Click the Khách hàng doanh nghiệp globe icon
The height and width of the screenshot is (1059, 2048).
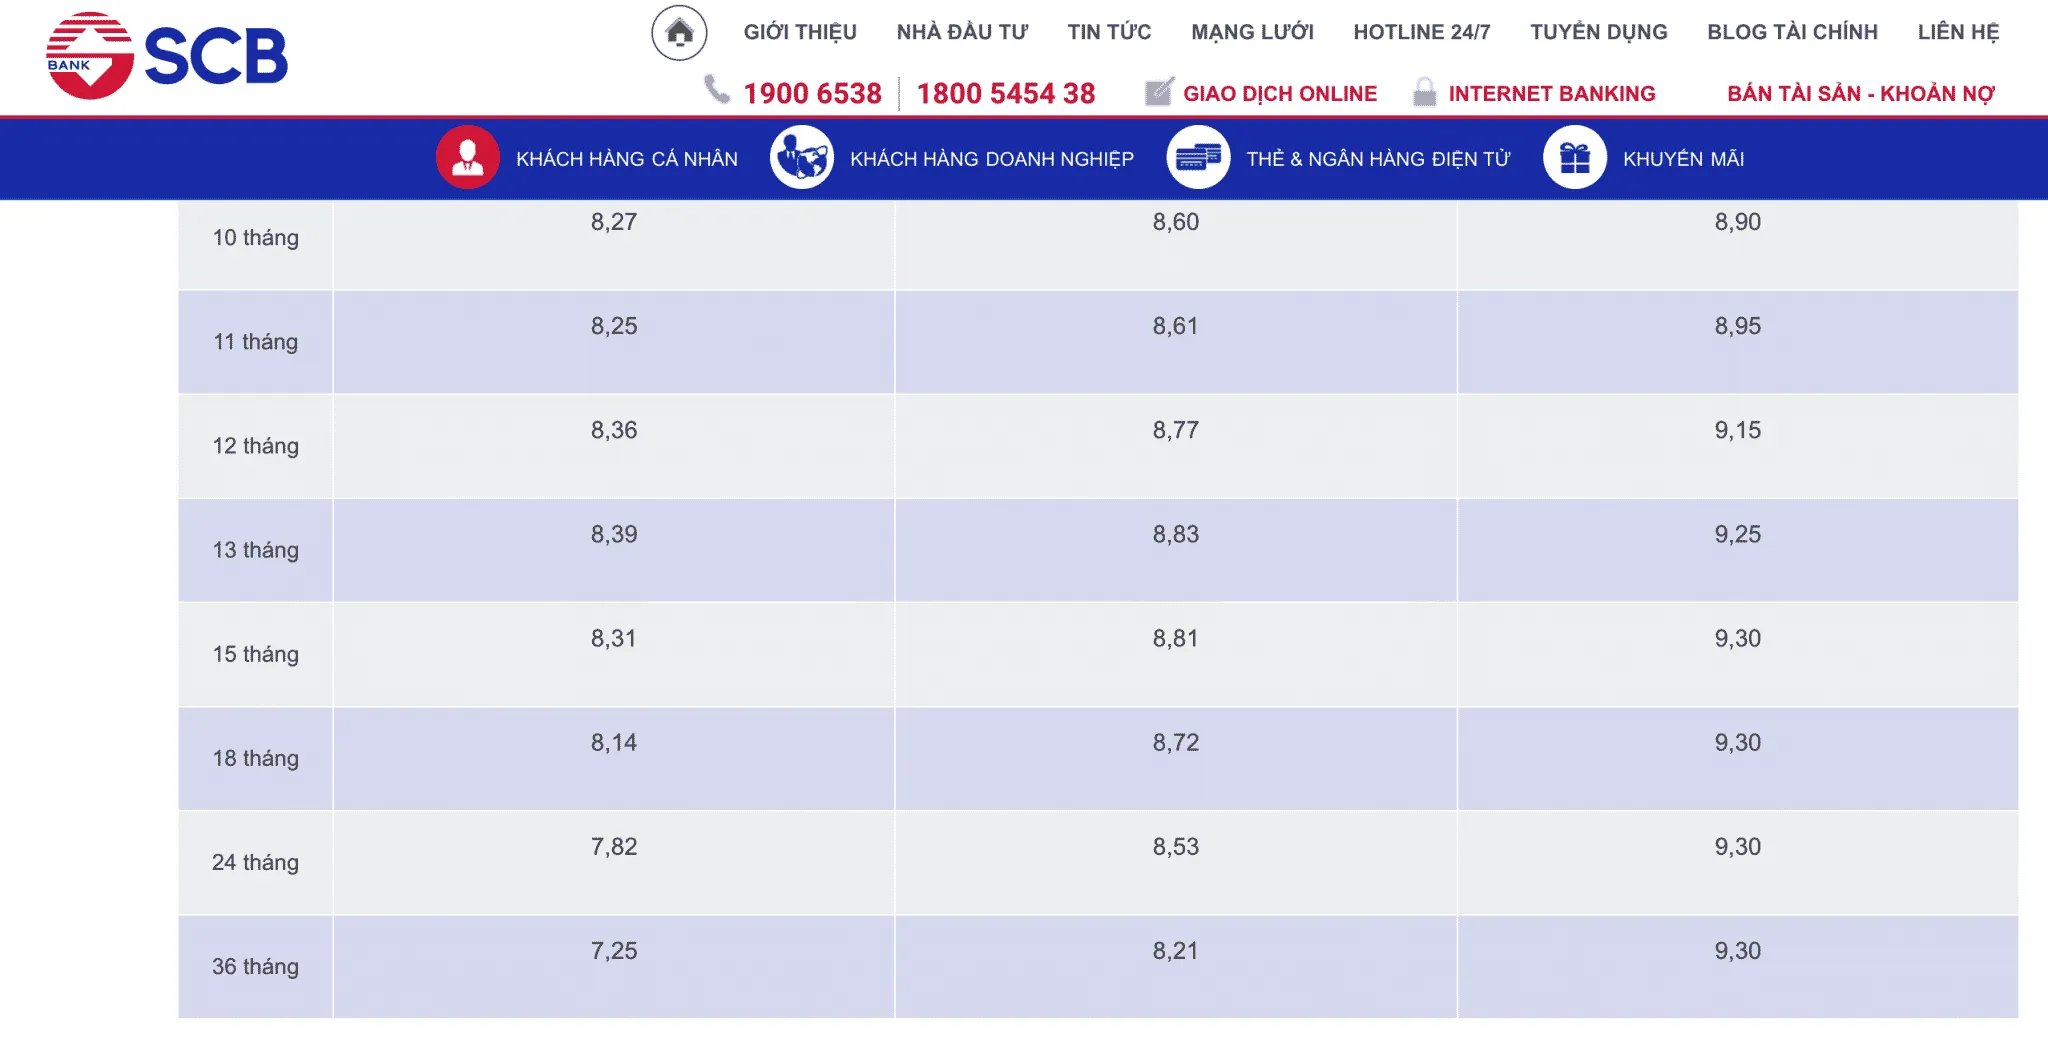click(801, 158)
